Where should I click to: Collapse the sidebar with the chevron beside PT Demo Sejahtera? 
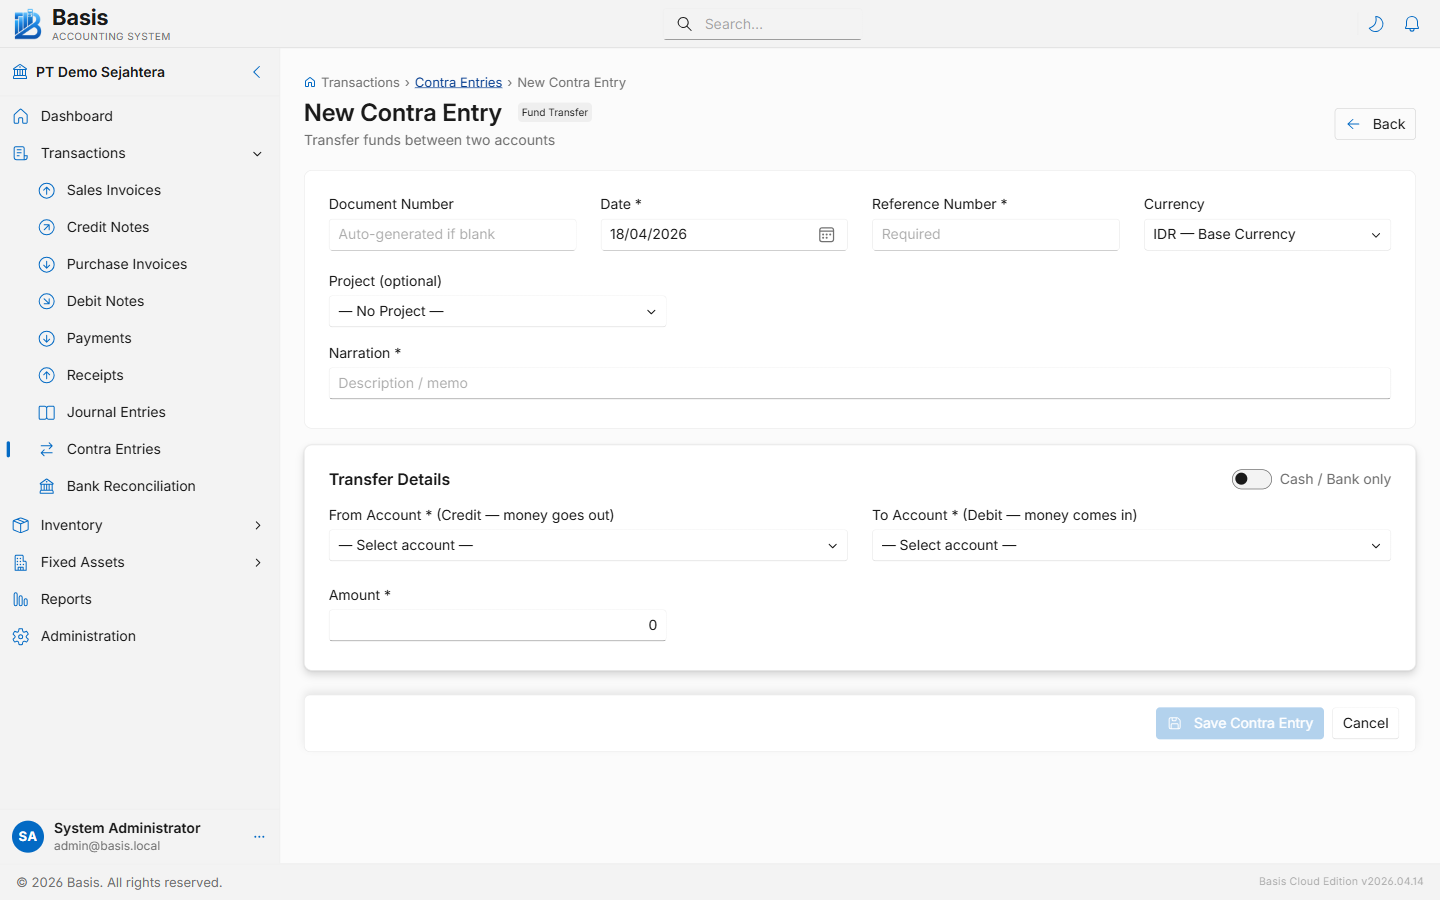pyautogui.click(x=256, y=72)
